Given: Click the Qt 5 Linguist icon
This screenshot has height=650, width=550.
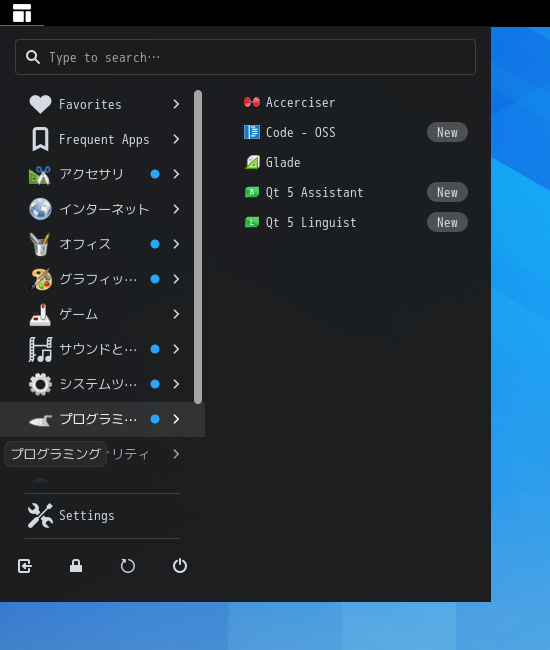Looking at the screenshot, I should point(252,223).
